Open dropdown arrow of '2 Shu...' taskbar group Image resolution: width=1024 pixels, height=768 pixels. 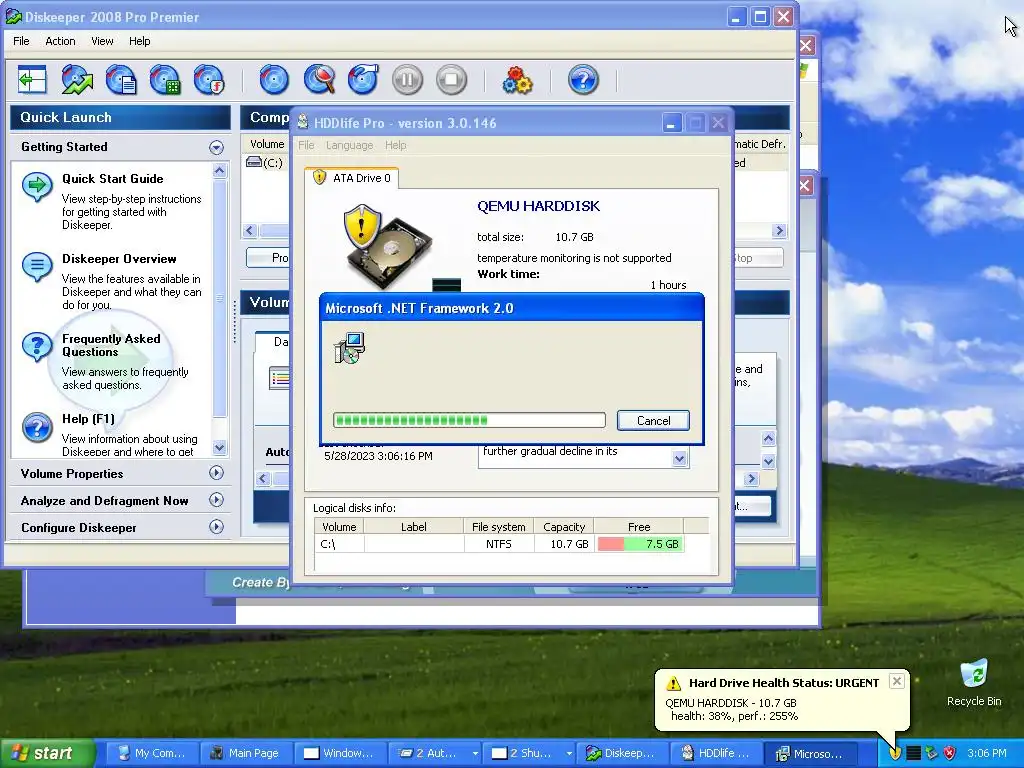coord(569,754)
